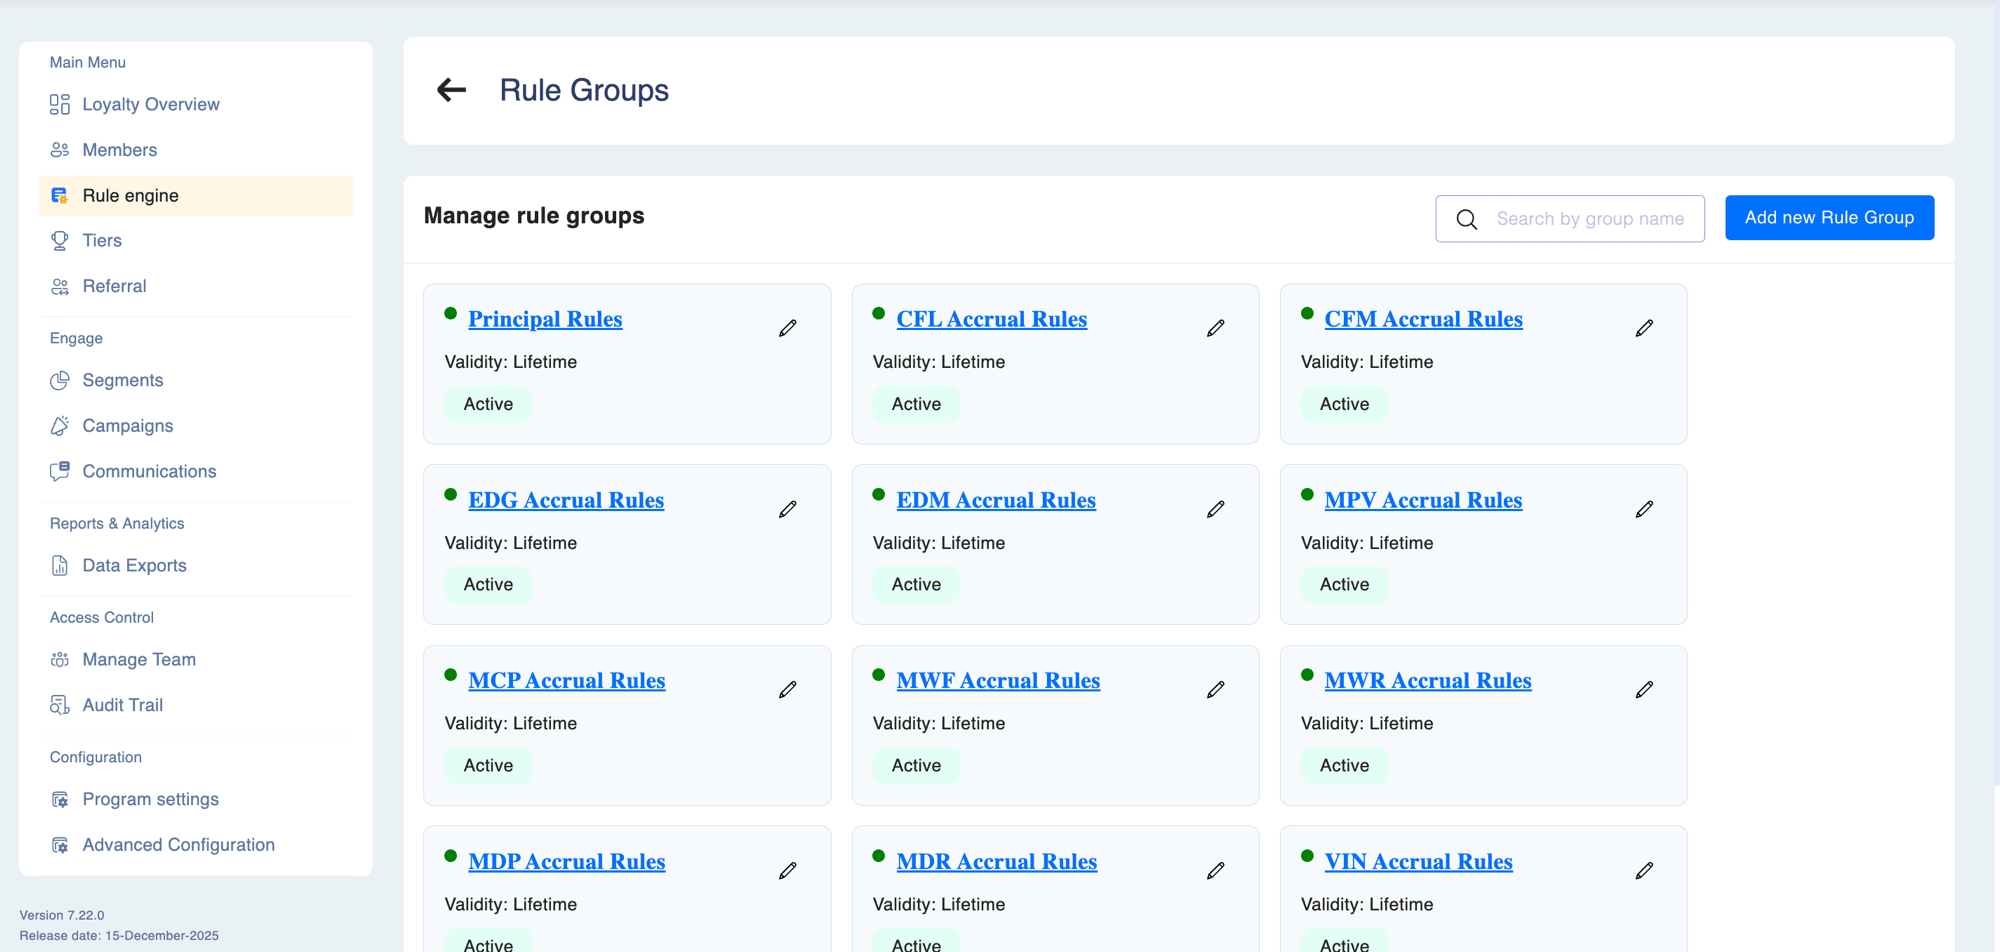Click the Active badge on Principal Rules card
Image resolution: width=2000 pixels, height=952 pixels.
tap(488, 404)
